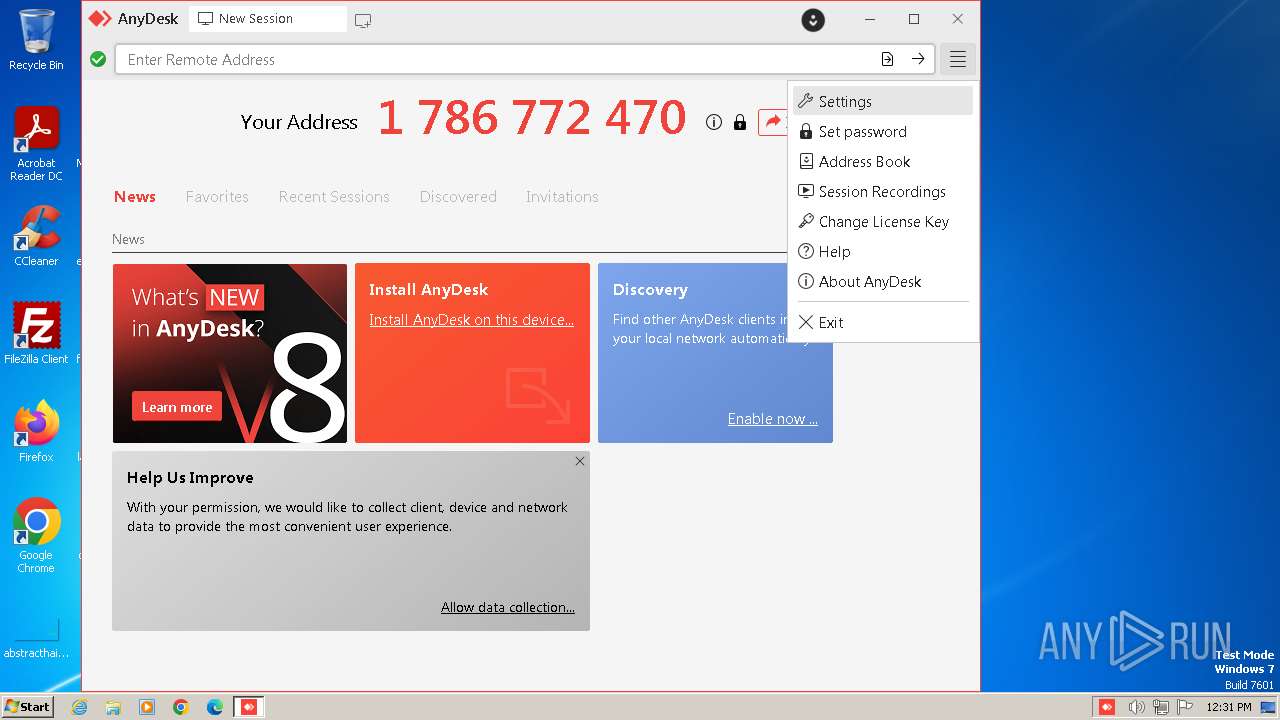Click the Install AnyDesk card heading

[x=428, y=290]
